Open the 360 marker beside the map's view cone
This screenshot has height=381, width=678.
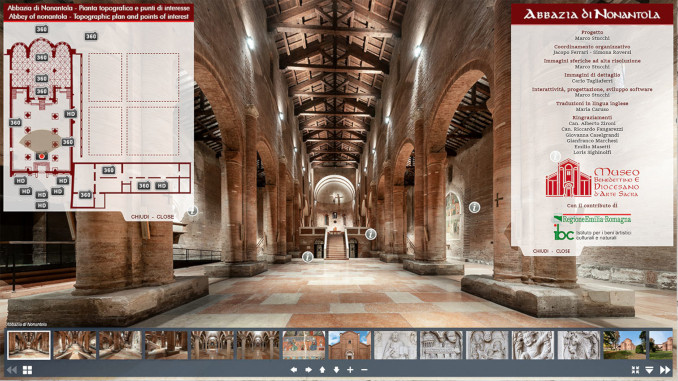click(x=68, y=142)
